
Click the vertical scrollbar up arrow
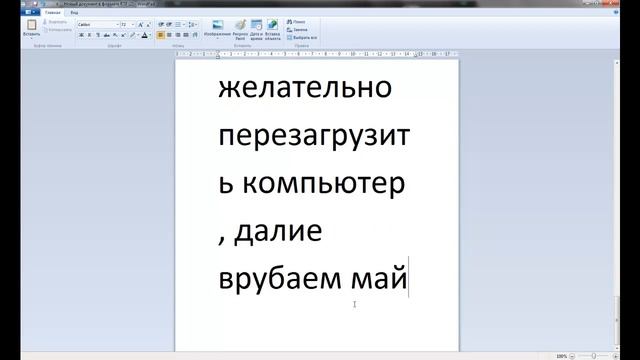click(617, 63)
